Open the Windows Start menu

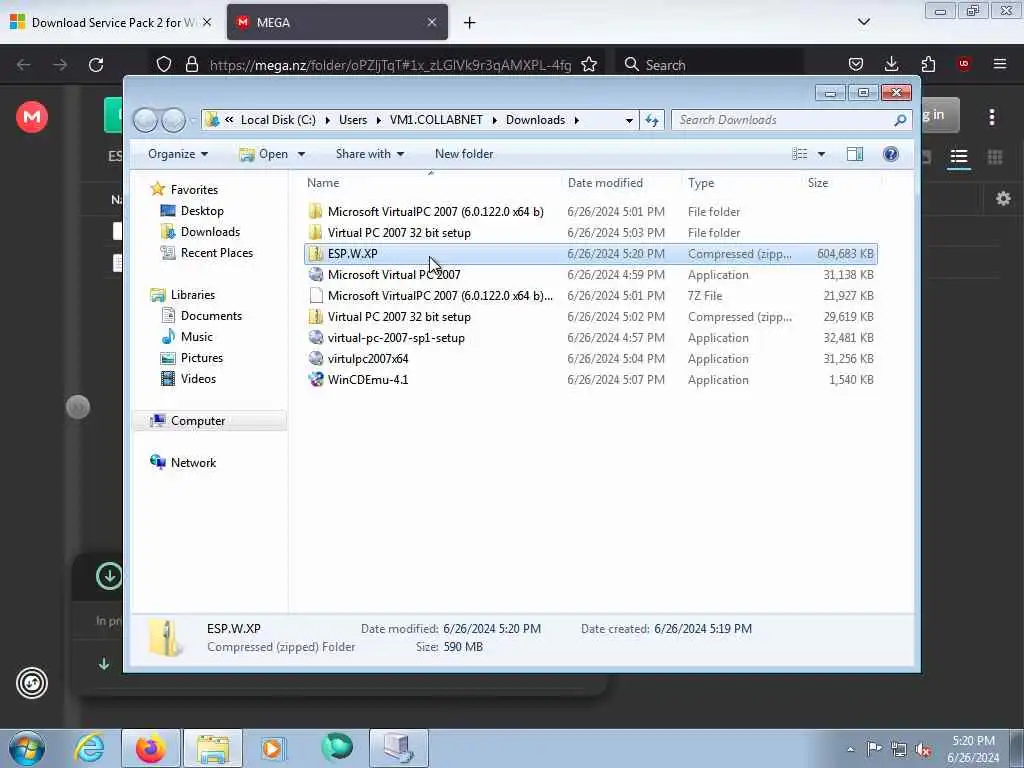tap(27, 748)
